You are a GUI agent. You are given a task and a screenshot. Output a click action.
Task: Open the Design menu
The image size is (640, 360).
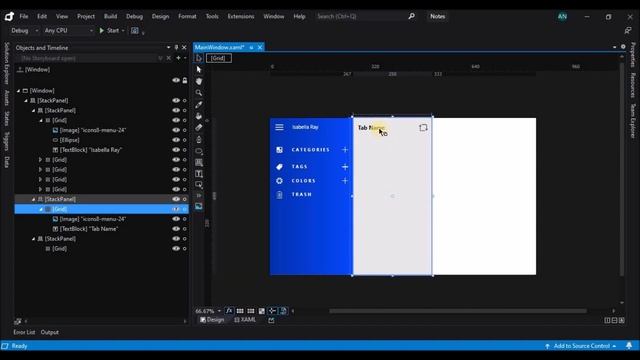tap(160, 16)
